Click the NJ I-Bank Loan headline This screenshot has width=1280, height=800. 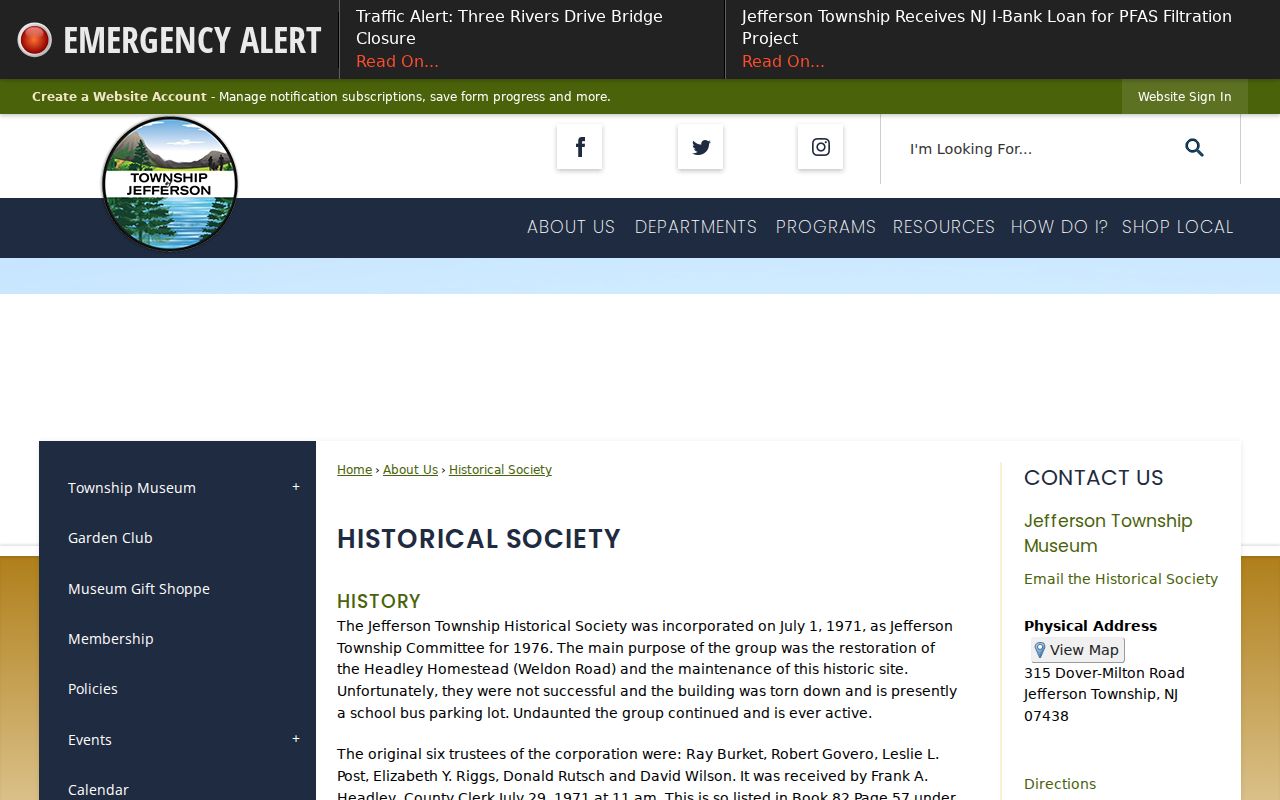[987, 27]
